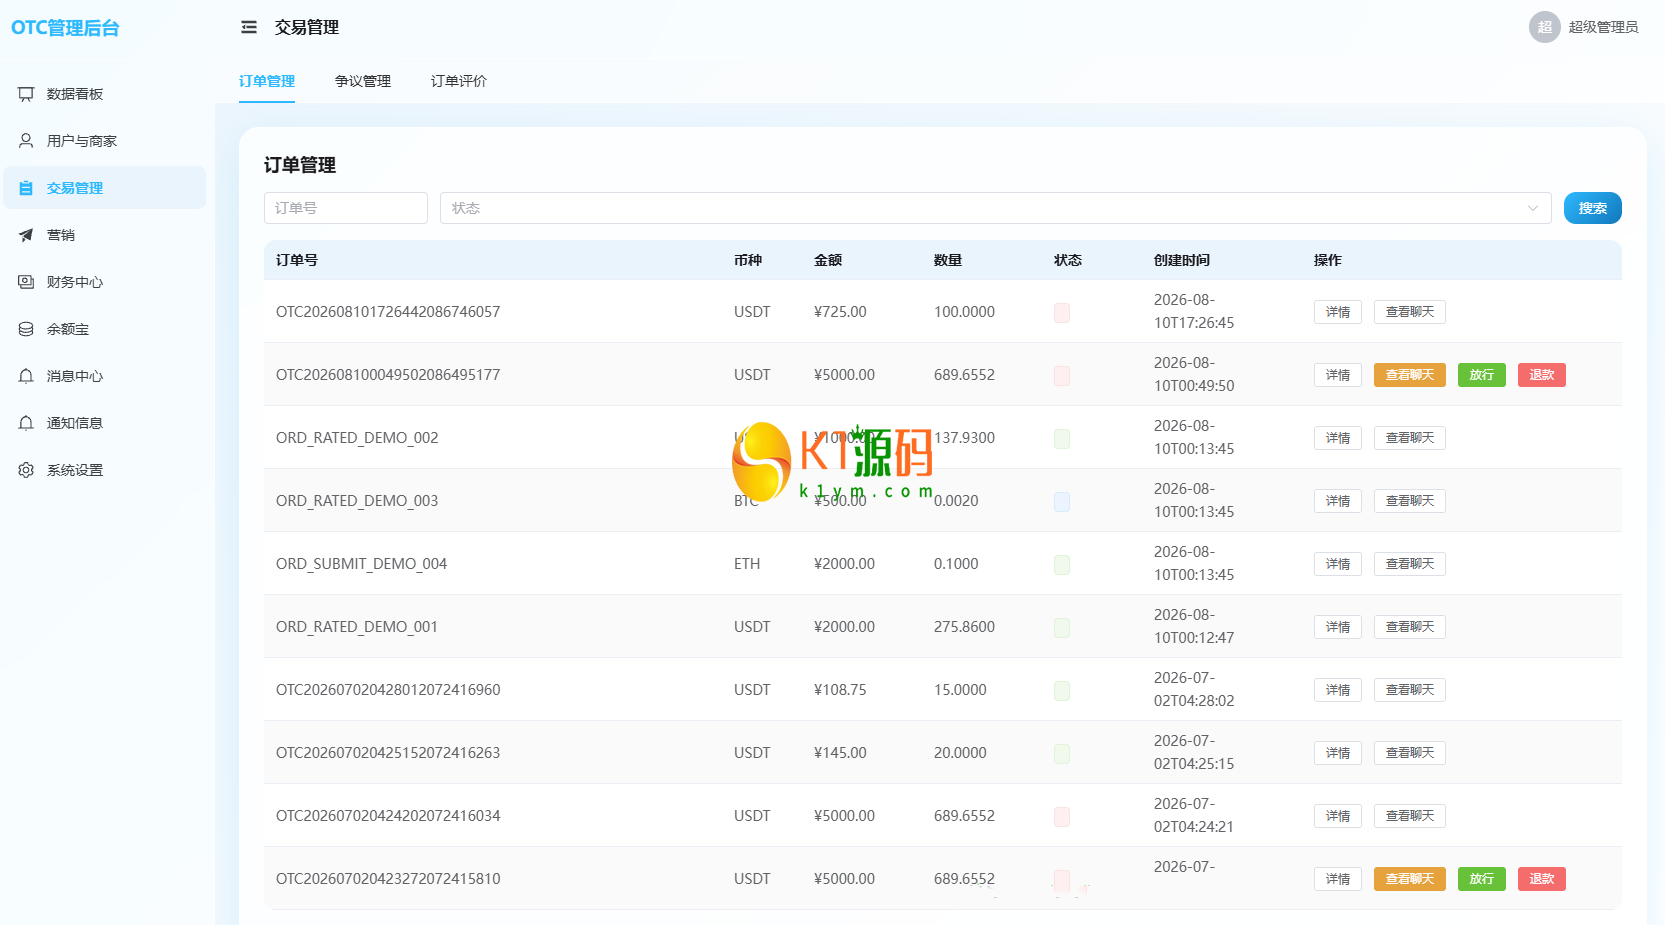Click red 退款 for order OTC2026081000495020864951​77
The image size is (1665, 925).
(x=1542, y=375)
